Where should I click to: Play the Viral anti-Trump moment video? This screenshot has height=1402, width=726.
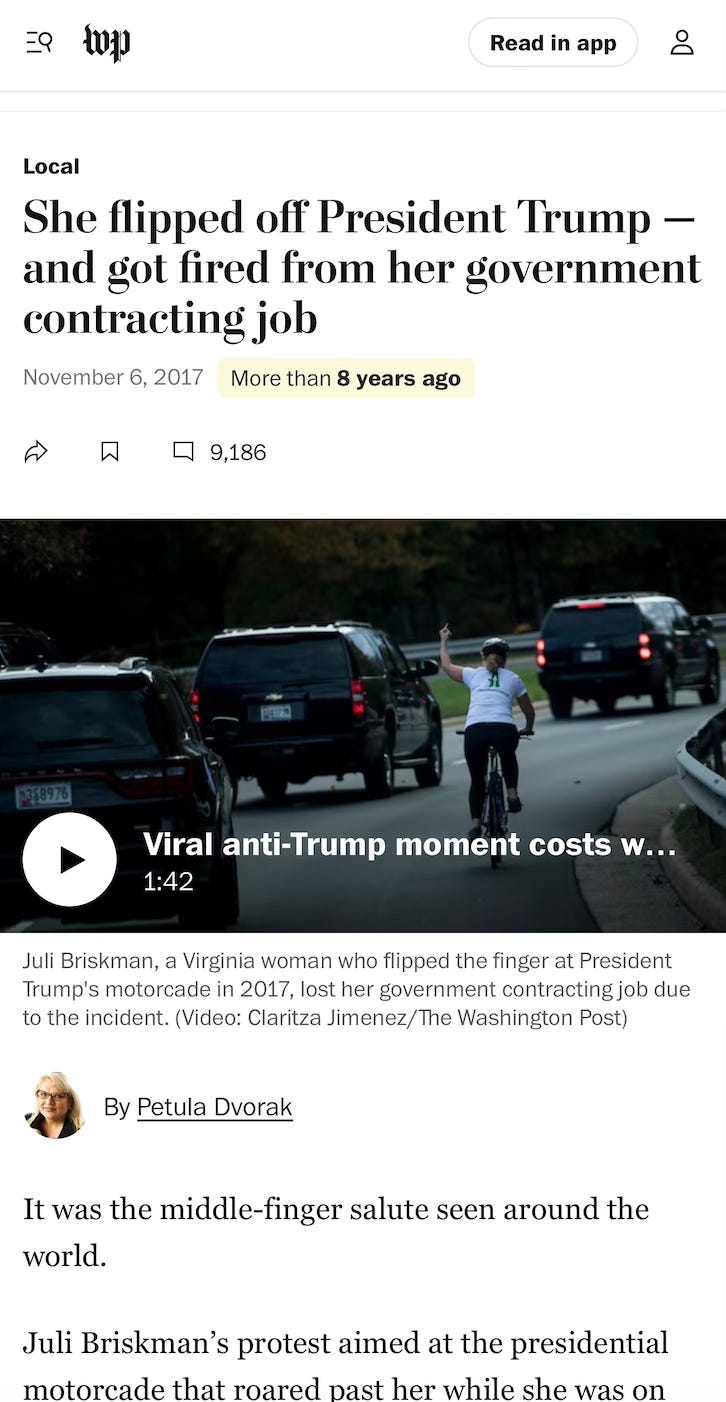[70, 860]
